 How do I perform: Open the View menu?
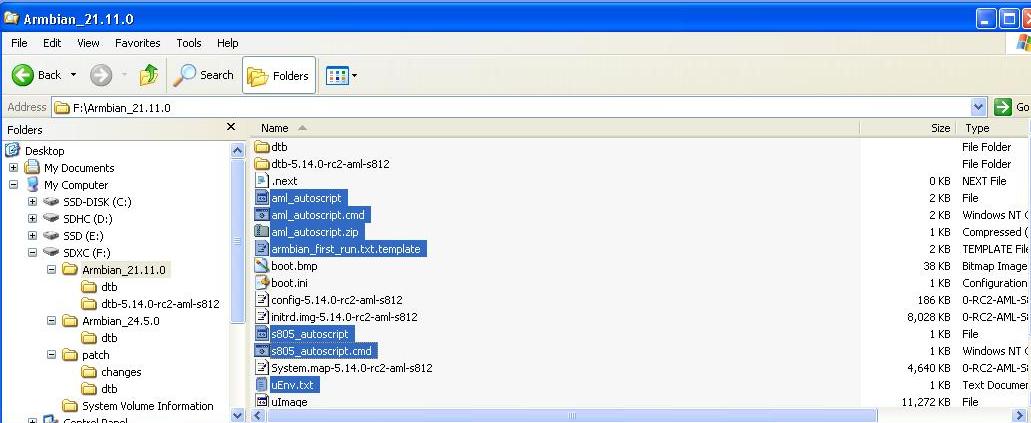click(88, 43)
